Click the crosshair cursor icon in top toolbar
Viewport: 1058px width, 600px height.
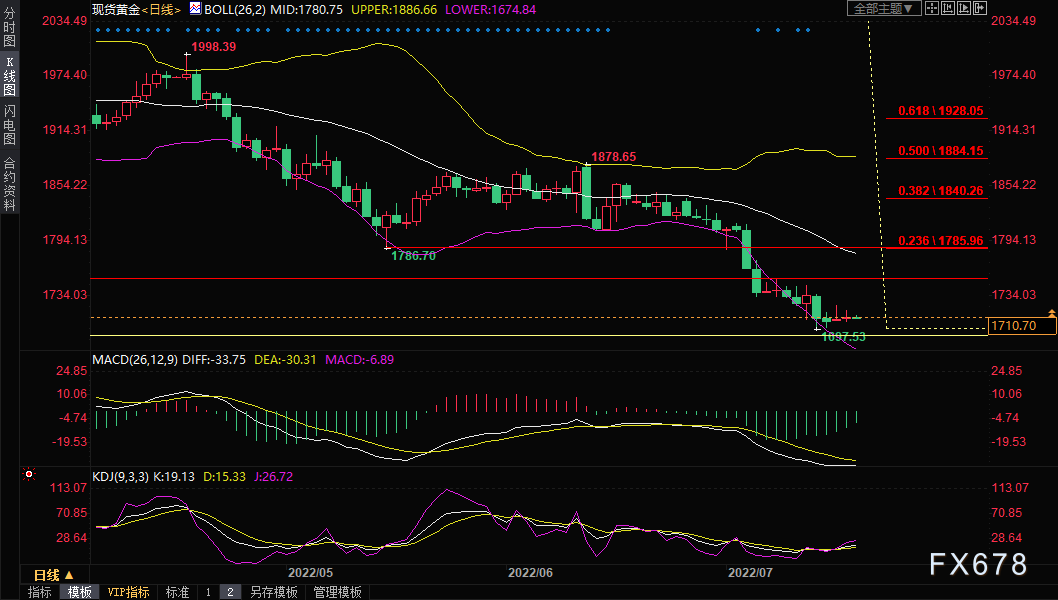[x=932, y=8]
